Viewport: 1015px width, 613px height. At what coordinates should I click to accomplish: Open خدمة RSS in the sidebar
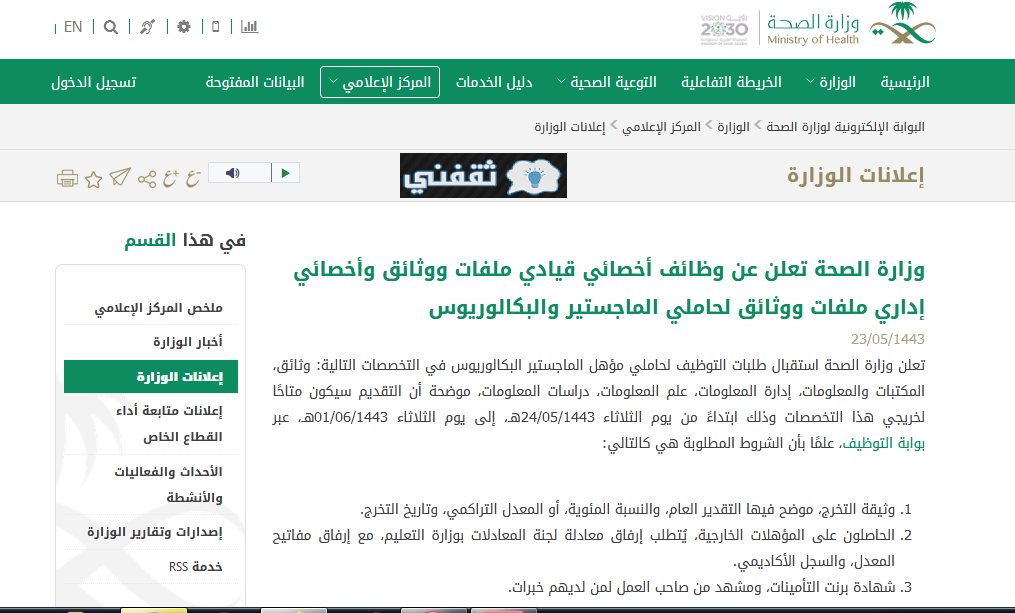click(x=195, y=566)
